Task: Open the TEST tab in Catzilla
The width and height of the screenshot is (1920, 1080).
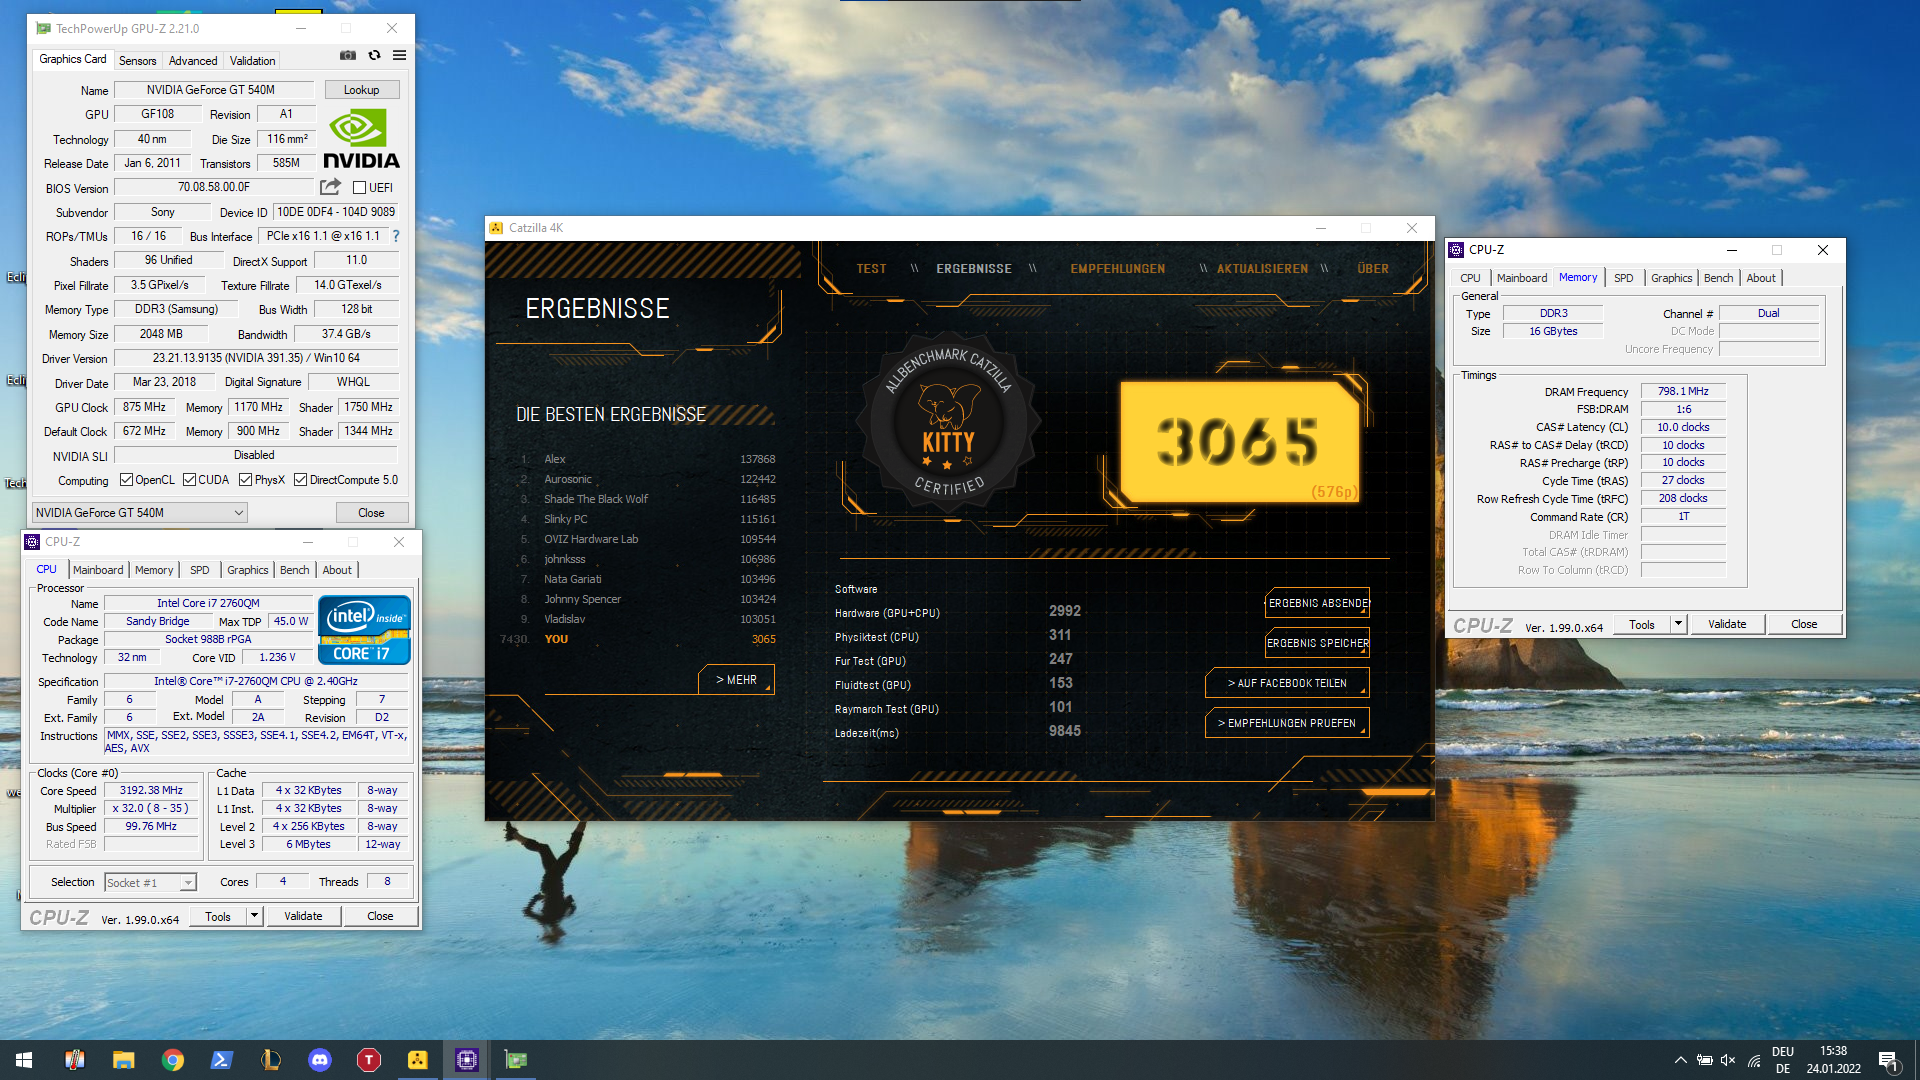Action: tap(871, 269)
